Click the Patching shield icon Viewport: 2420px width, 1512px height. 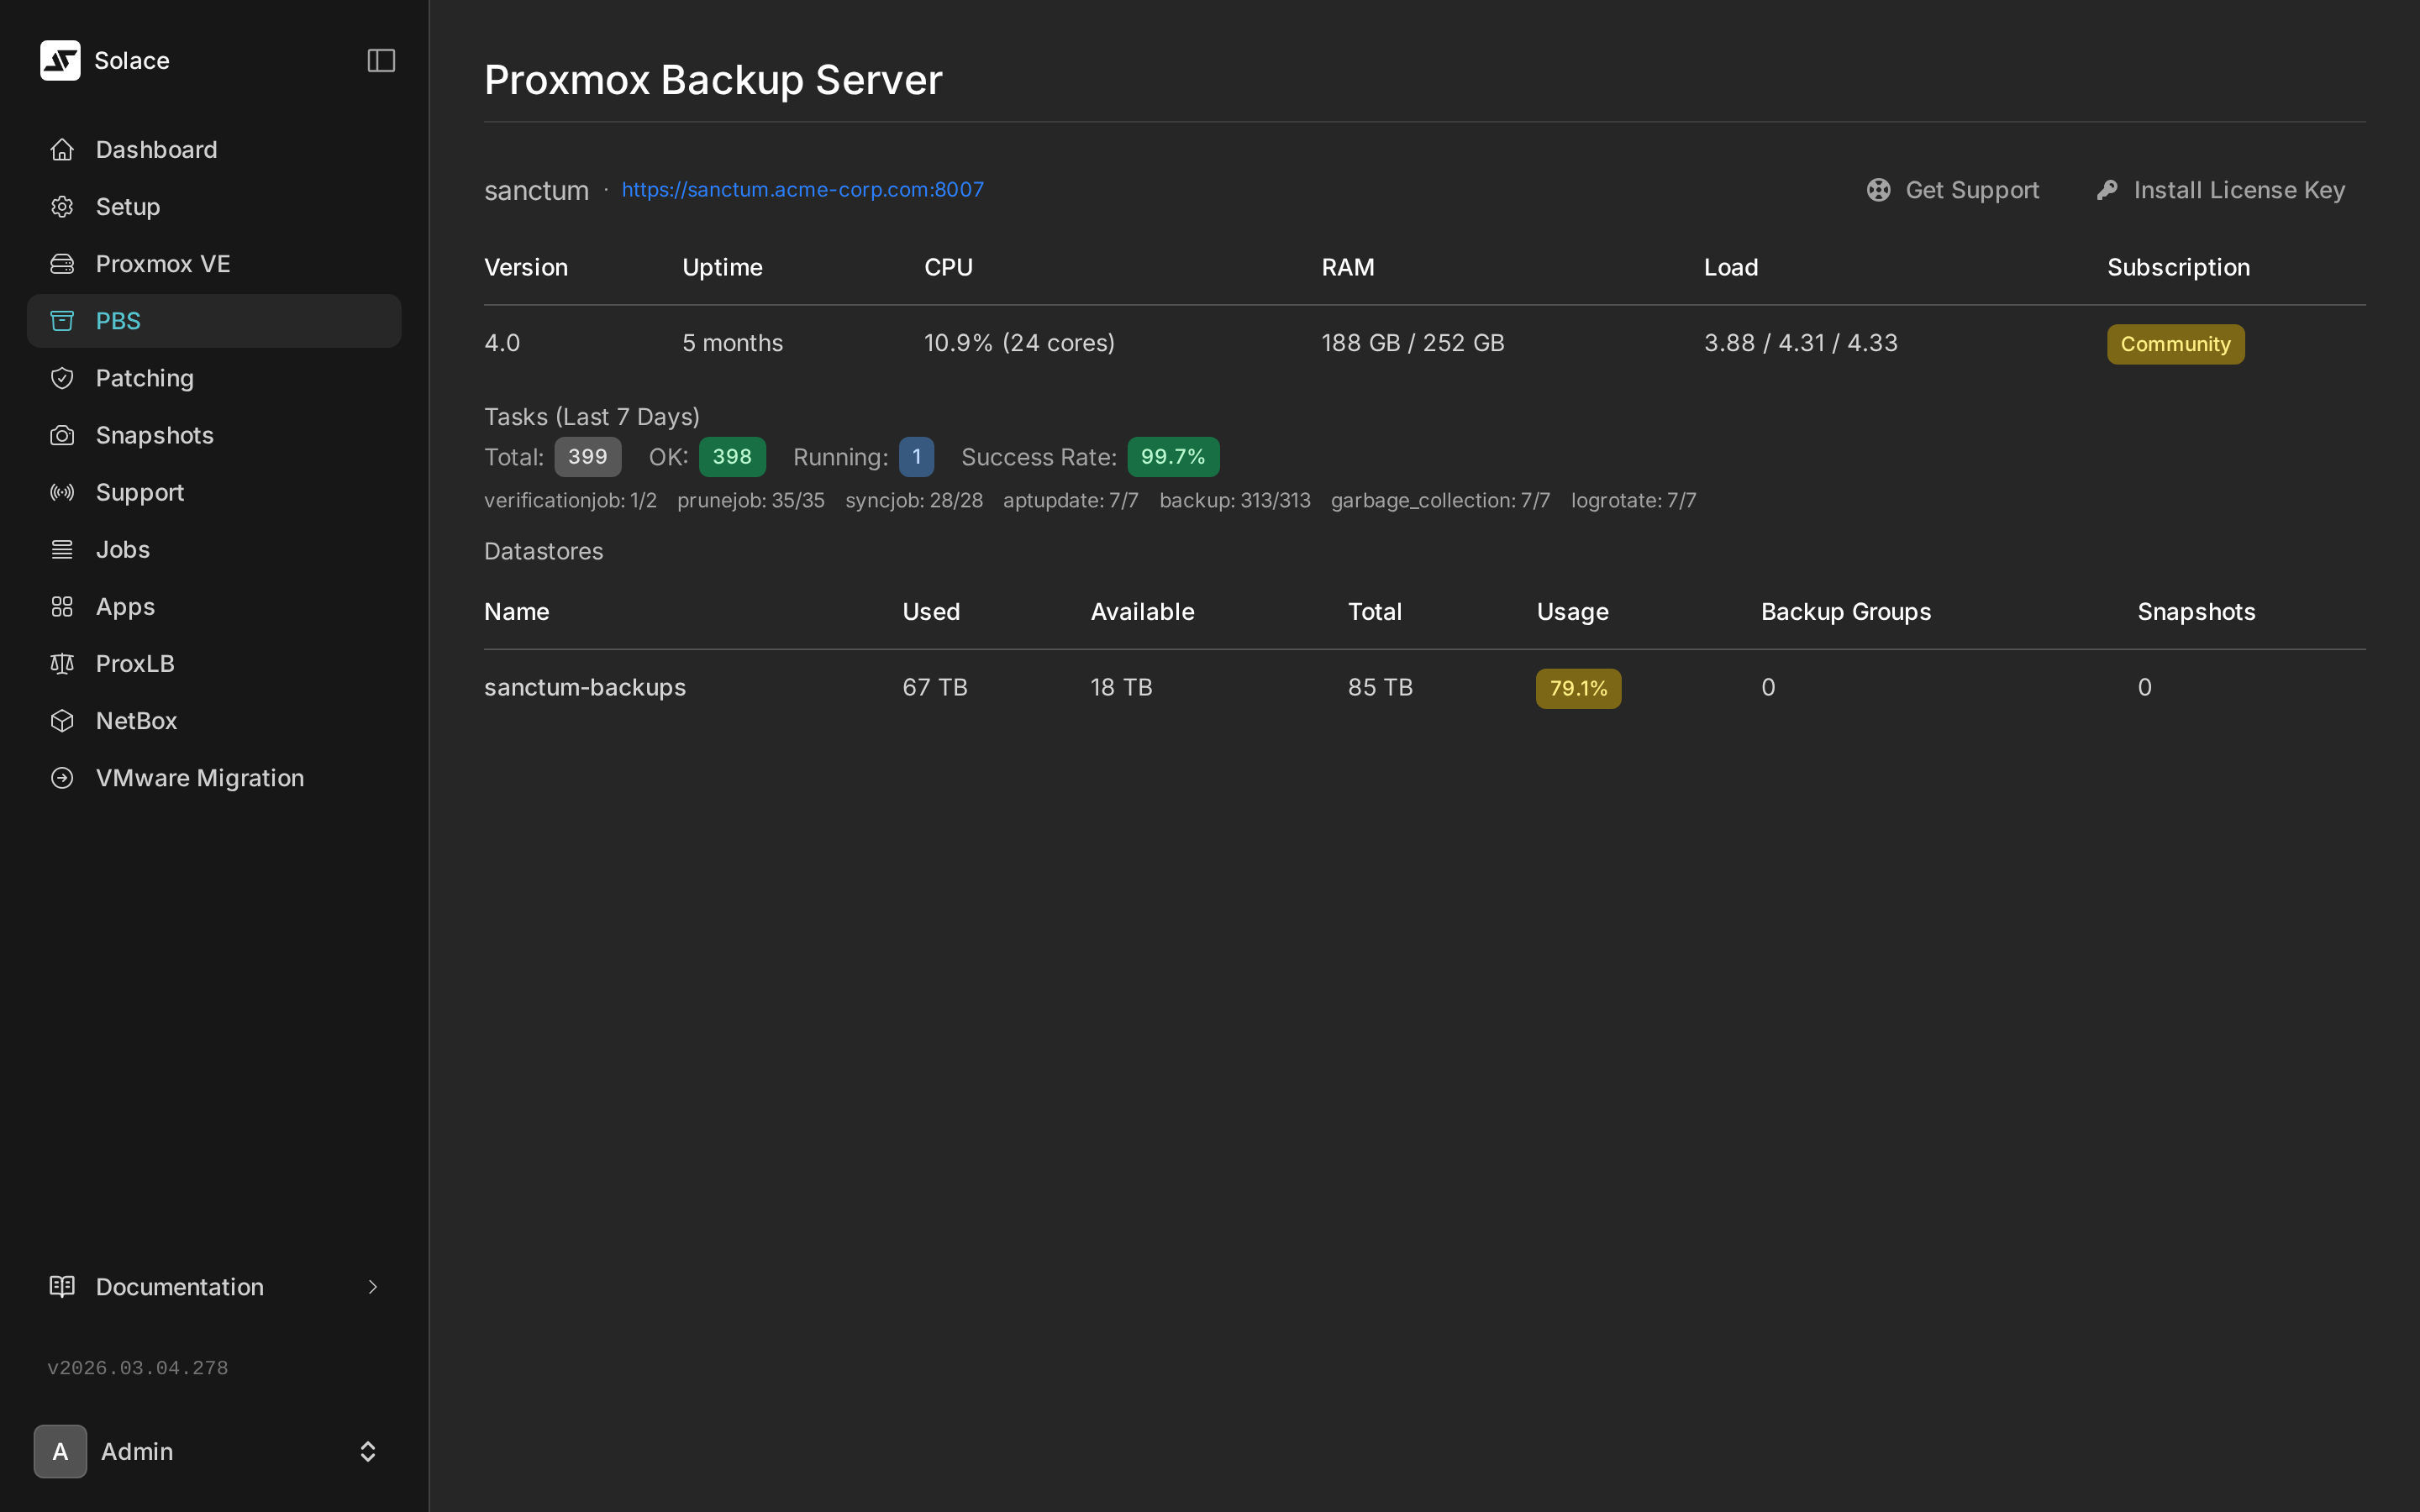[x=62, y=378]
